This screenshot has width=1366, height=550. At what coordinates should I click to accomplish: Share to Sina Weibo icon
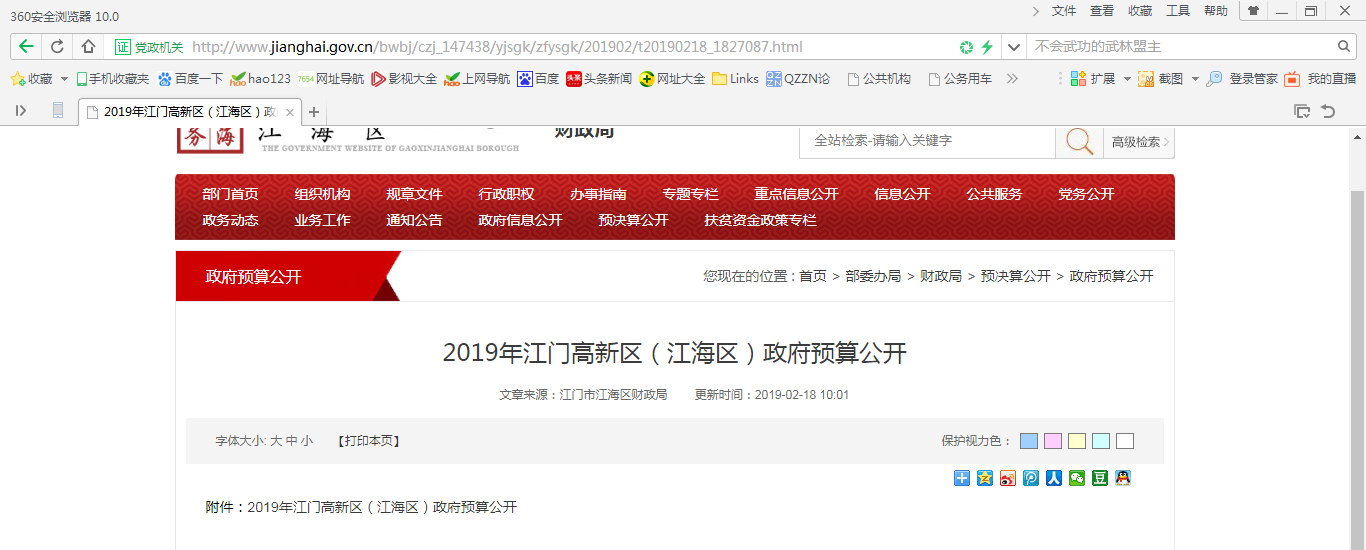click(x=1008, y=478)
